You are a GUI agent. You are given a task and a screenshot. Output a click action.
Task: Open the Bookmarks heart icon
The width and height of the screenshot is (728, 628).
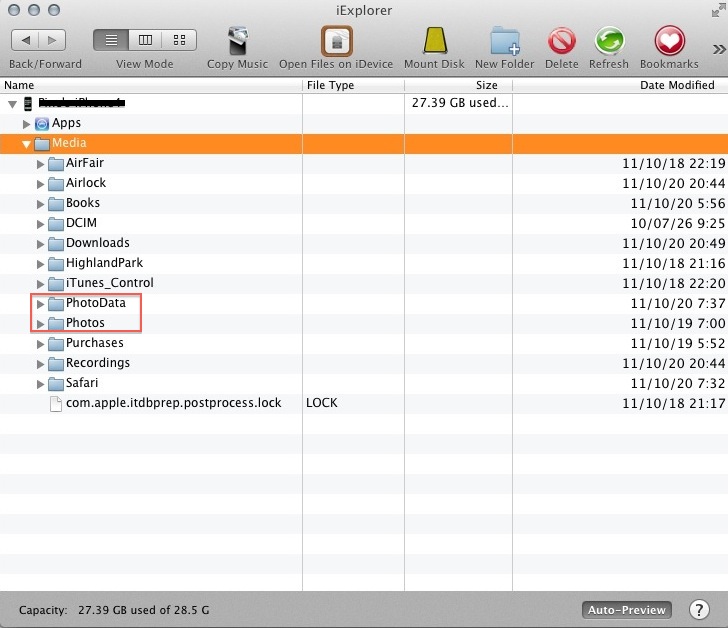669,41
